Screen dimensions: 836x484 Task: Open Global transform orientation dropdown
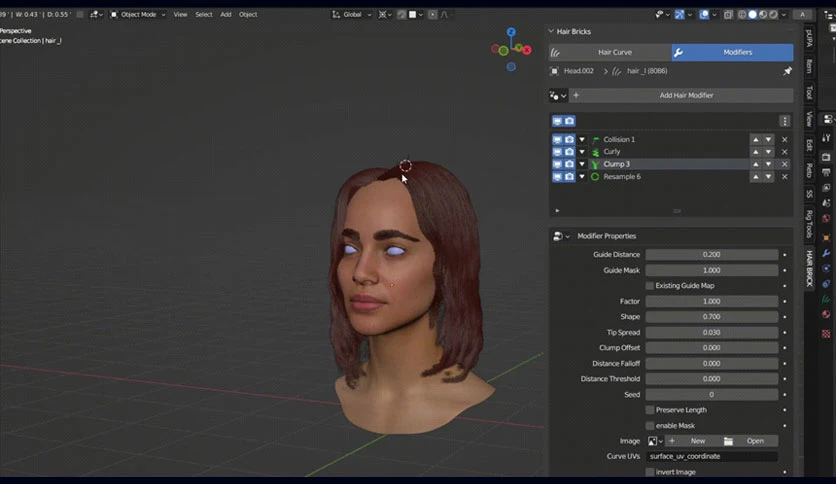(x=352, y=14)
